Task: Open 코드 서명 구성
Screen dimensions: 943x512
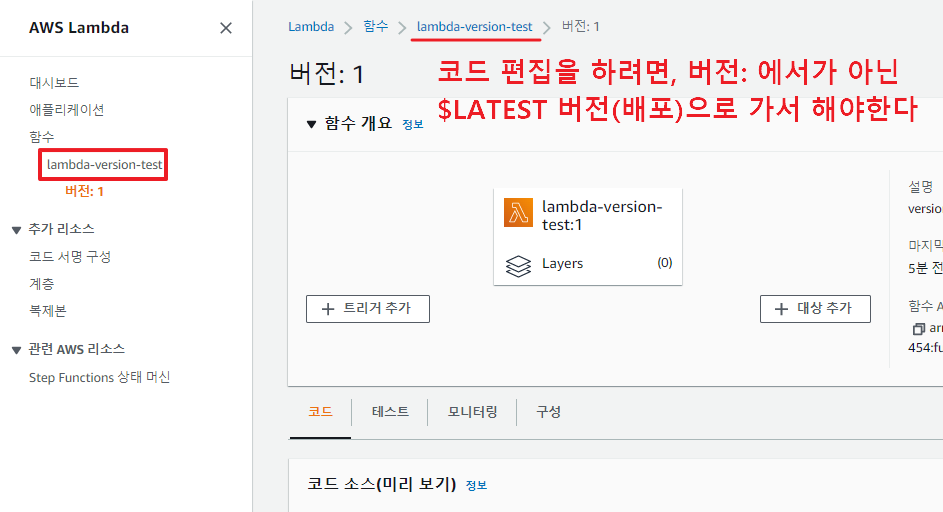Action: (x=70, y=256)
